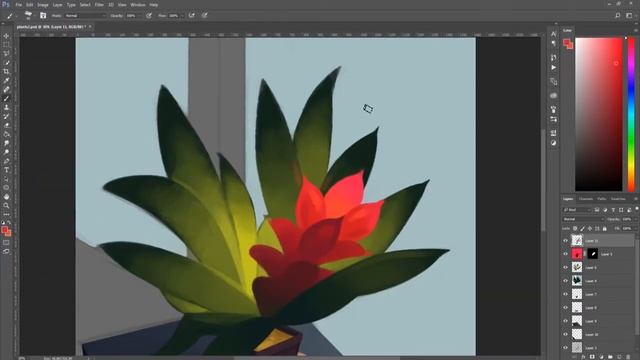Create new group folder icon

(610, 357)
